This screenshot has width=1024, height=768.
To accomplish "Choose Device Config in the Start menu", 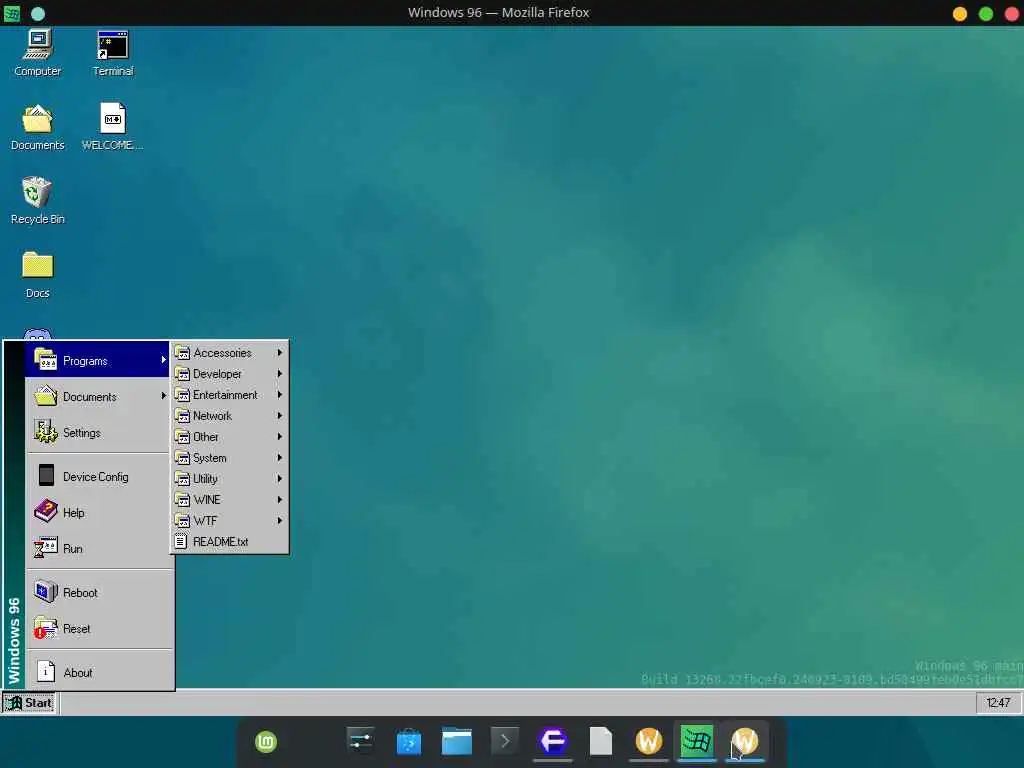I will pyautogui.click(x=98, y=477).
